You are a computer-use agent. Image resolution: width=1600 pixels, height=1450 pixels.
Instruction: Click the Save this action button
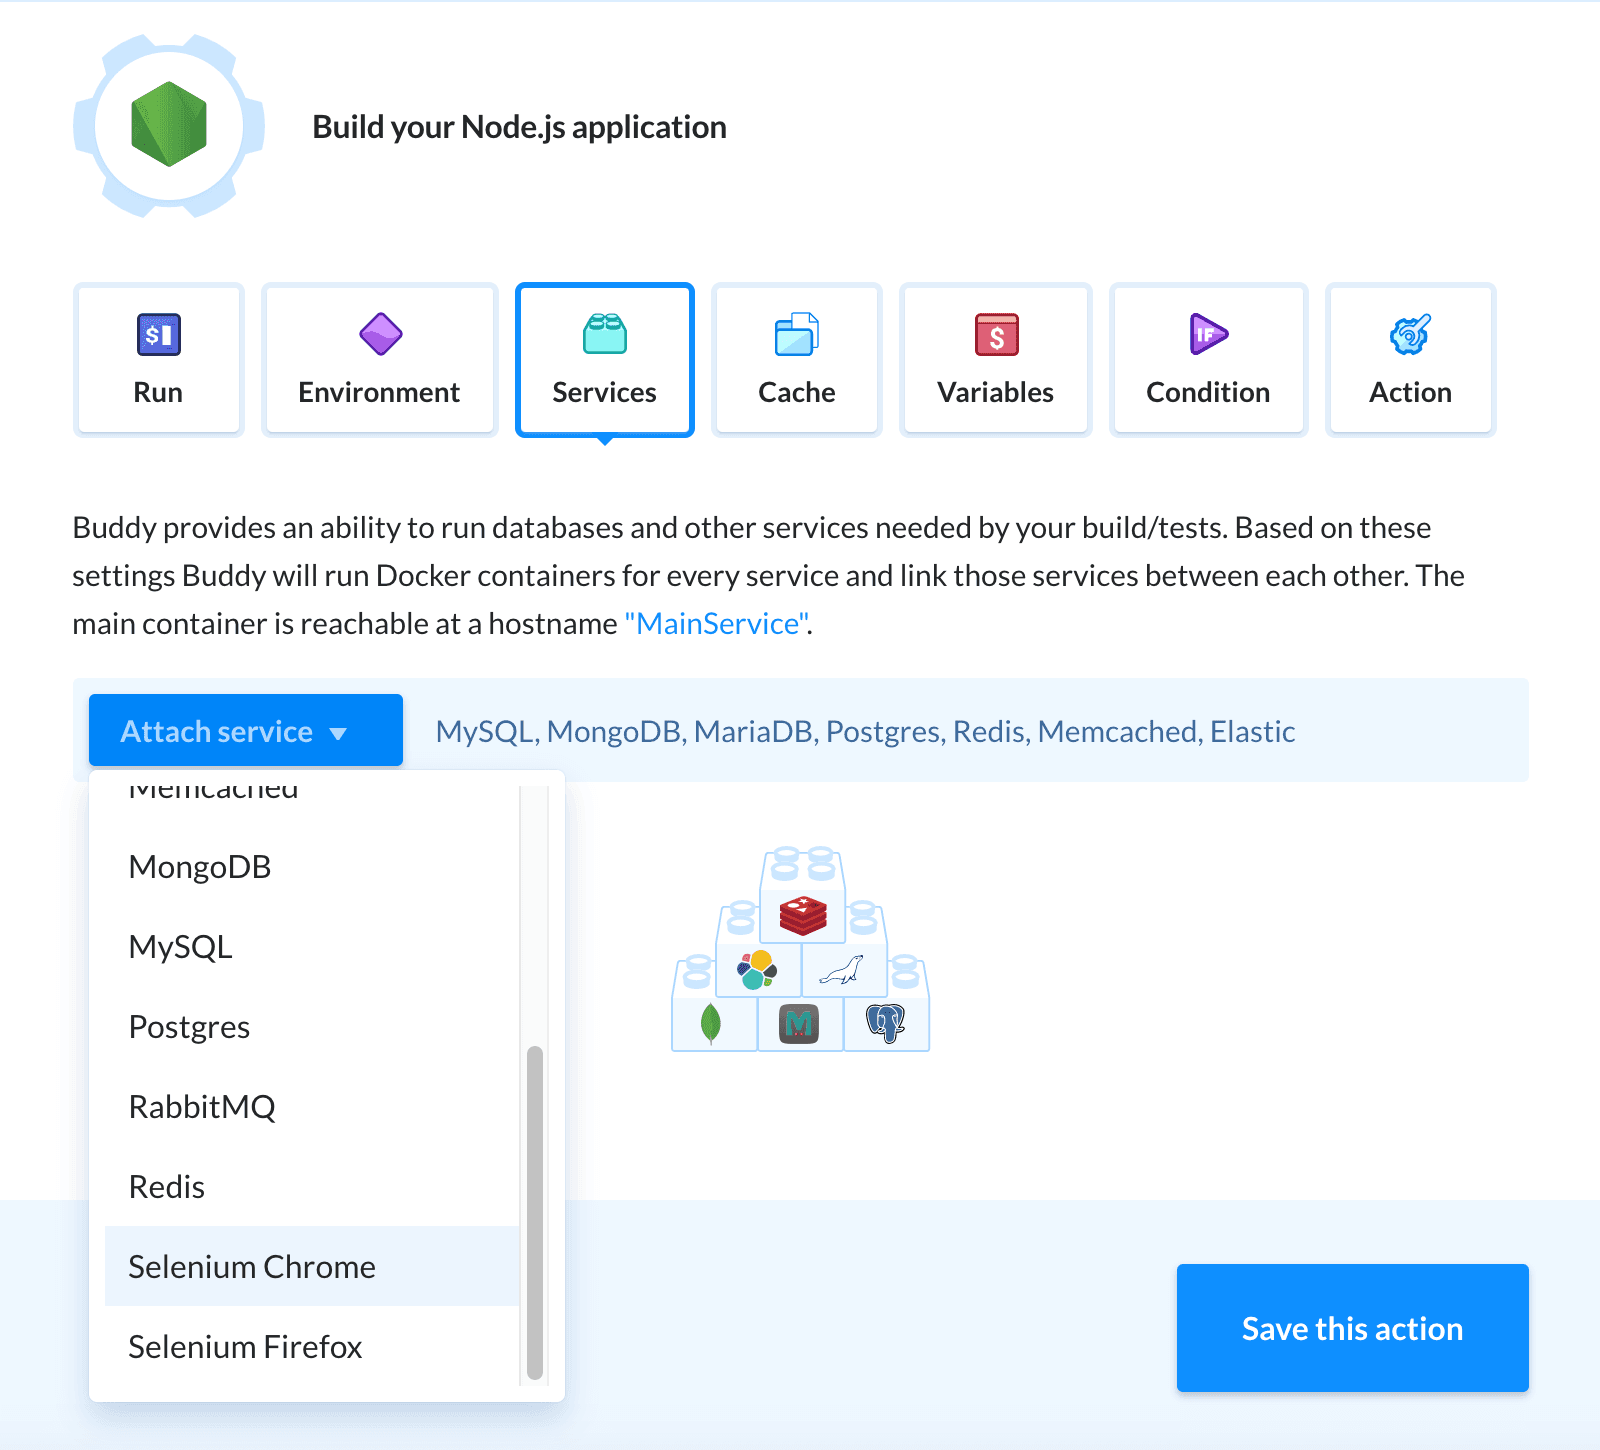click(1352, 1328)
